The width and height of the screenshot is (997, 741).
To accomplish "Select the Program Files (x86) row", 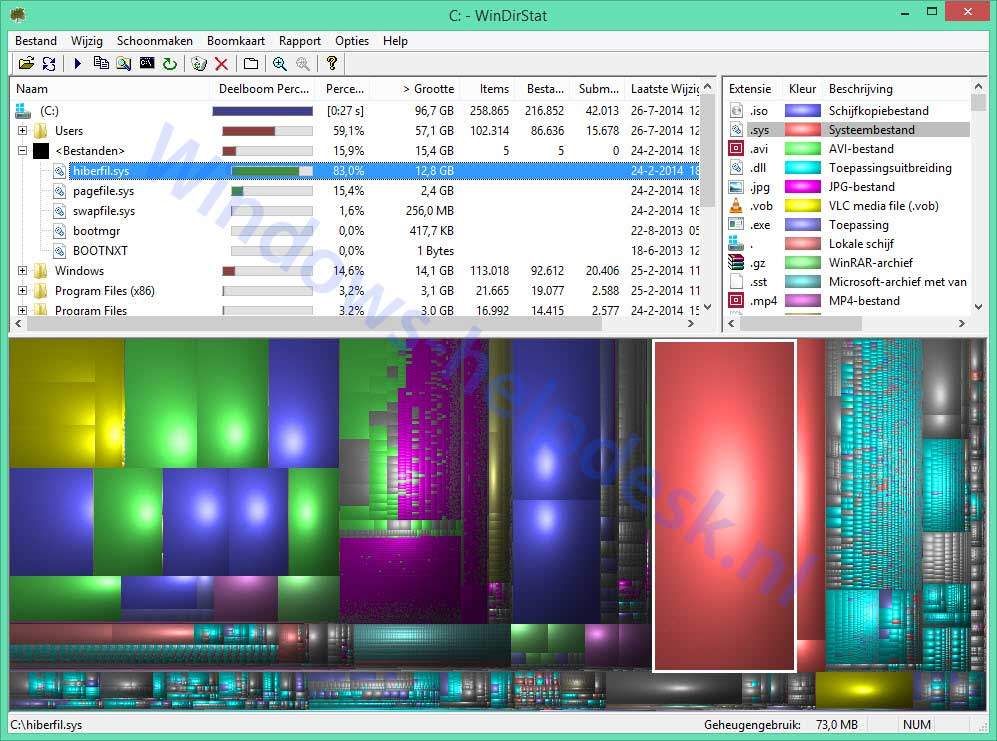I will pyautogui.click(x=355, y=291).
